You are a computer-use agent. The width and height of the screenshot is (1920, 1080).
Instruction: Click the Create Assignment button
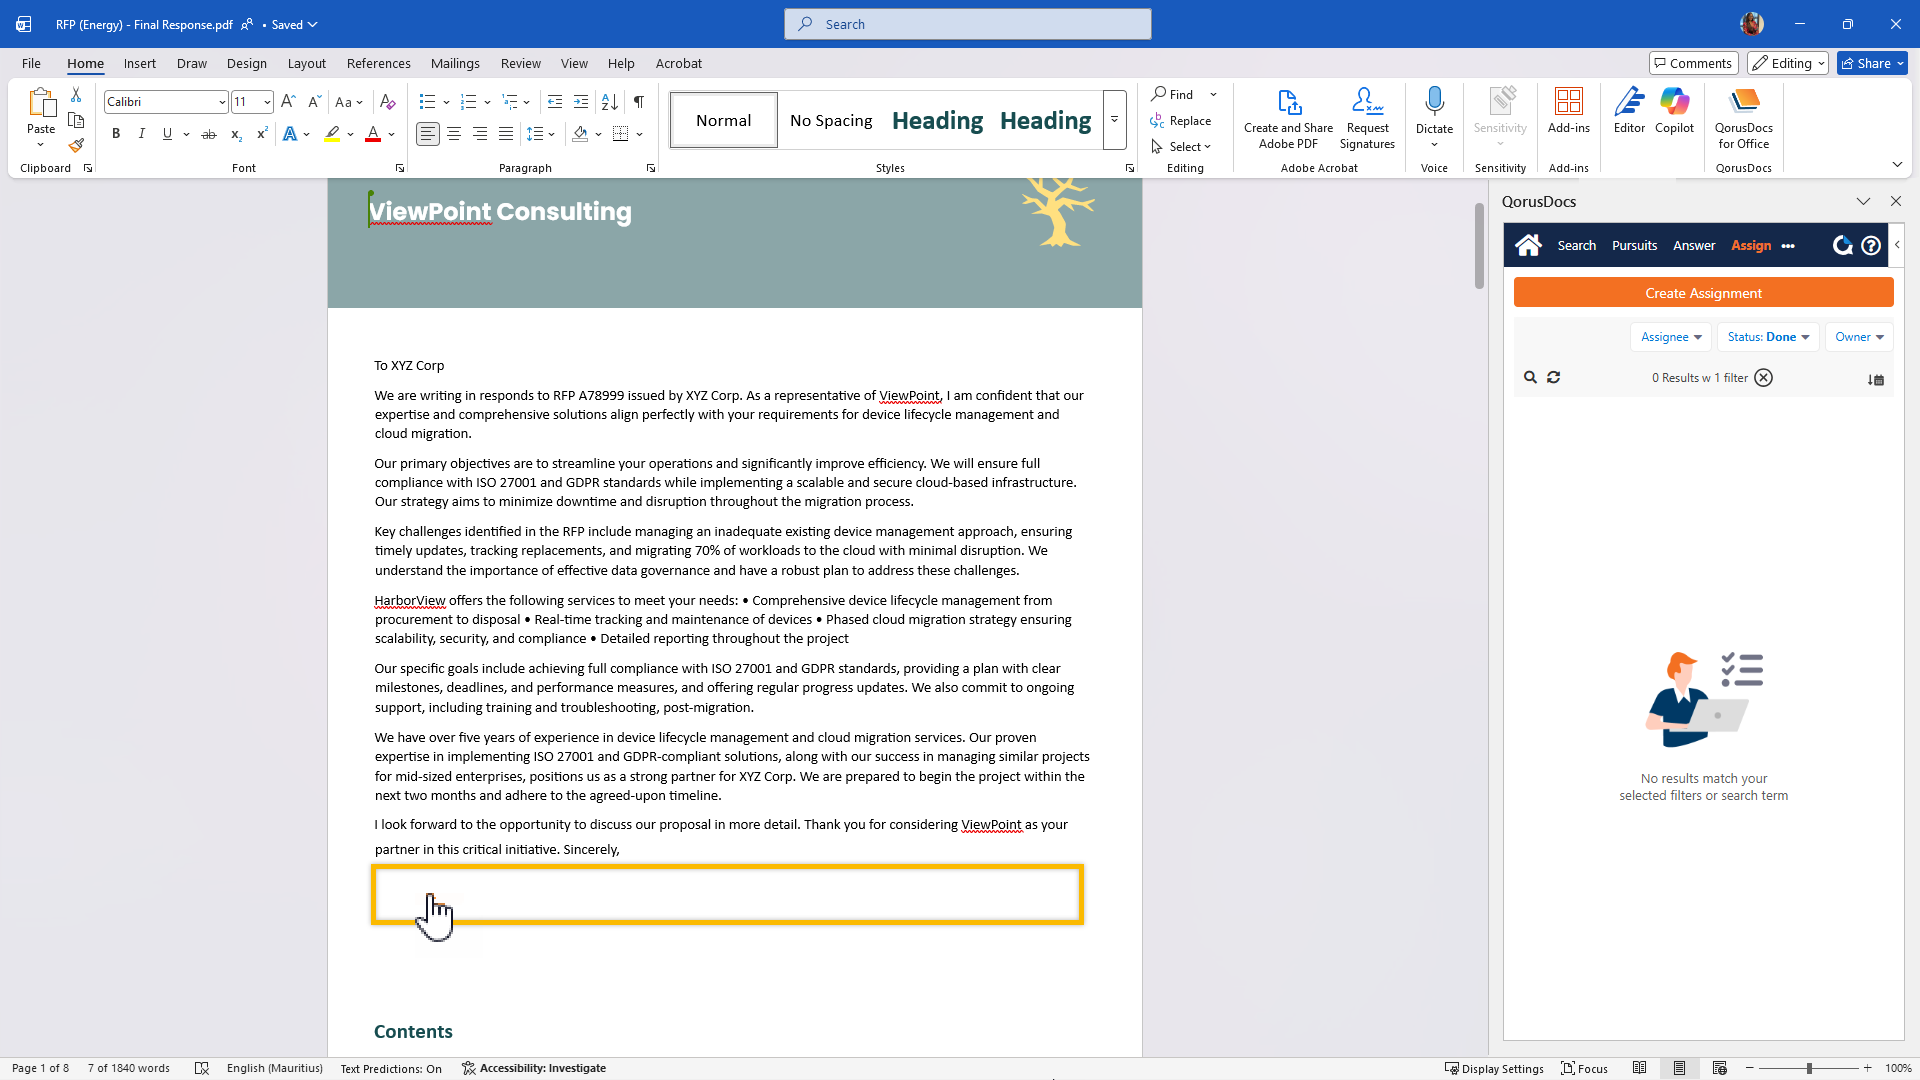(1703, 293)
